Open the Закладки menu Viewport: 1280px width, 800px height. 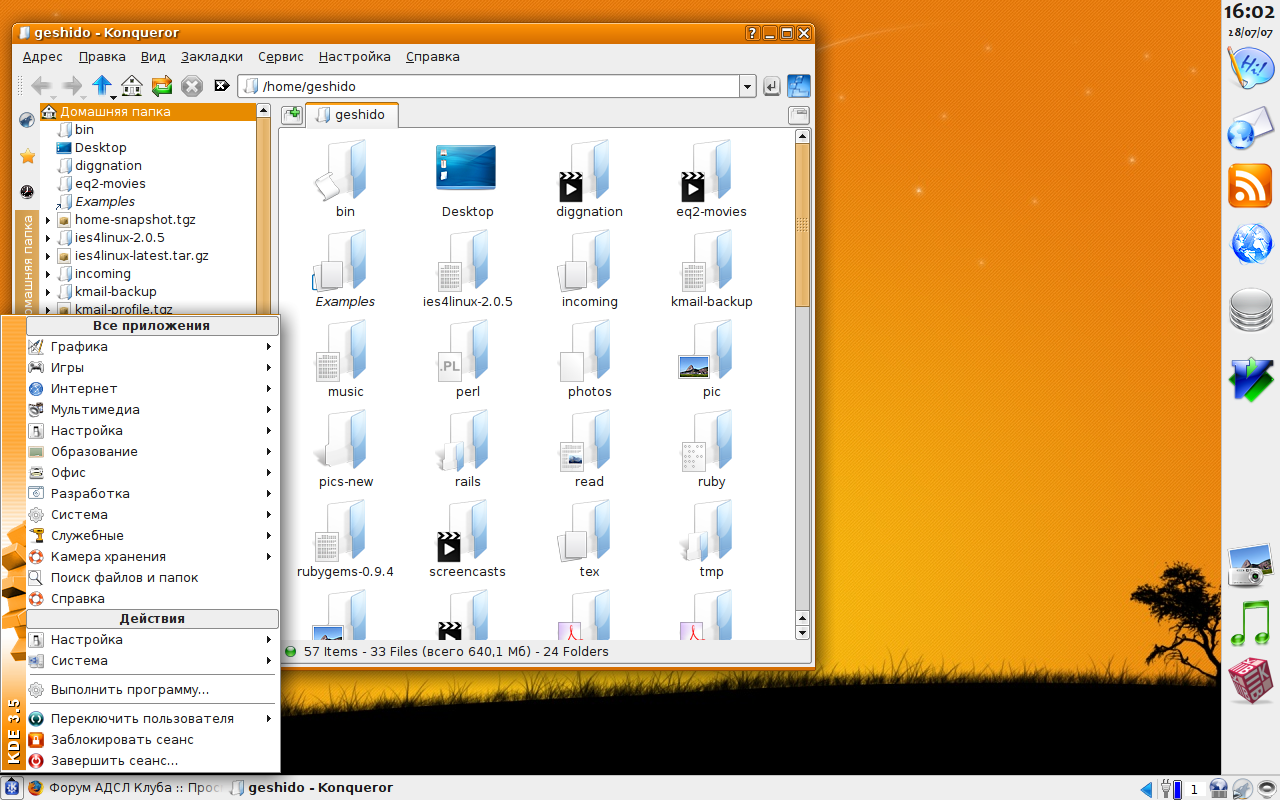point(211,57)
